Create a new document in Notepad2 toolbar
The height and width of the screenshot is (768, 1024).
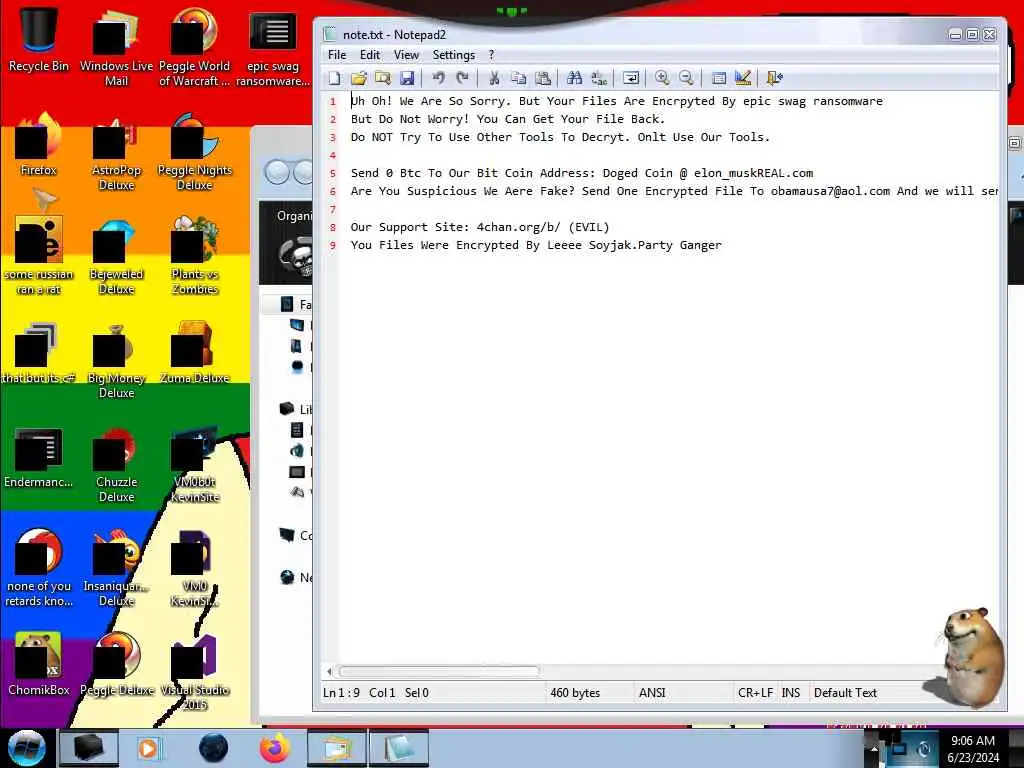click(334, 78)
